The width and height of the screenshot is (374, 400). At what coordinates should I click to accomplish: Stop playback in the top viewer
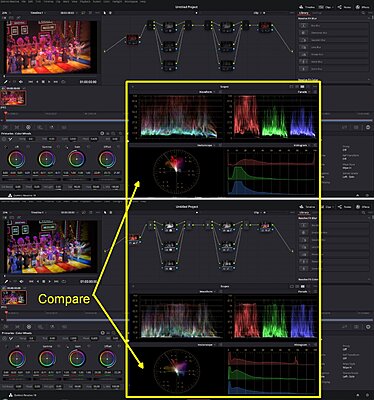(43, 82)
